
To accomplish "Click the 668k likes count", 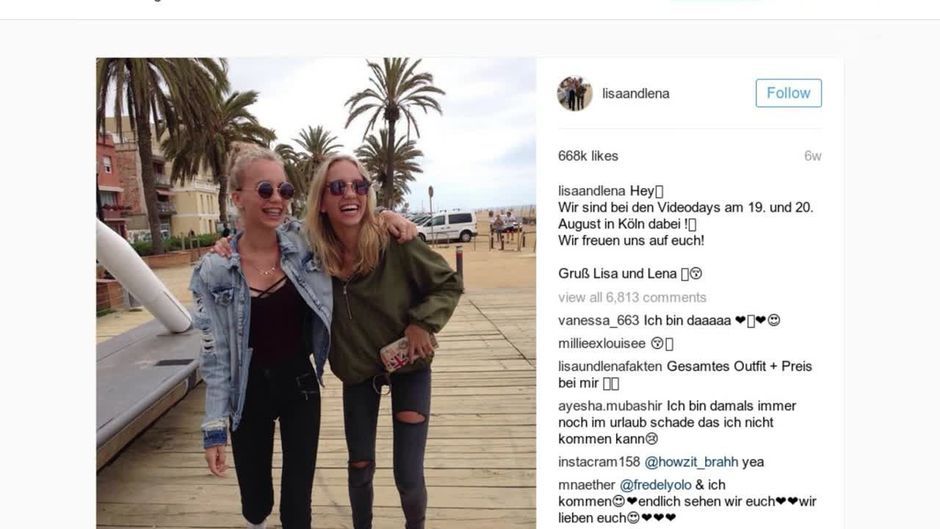I will click(588, 156).
